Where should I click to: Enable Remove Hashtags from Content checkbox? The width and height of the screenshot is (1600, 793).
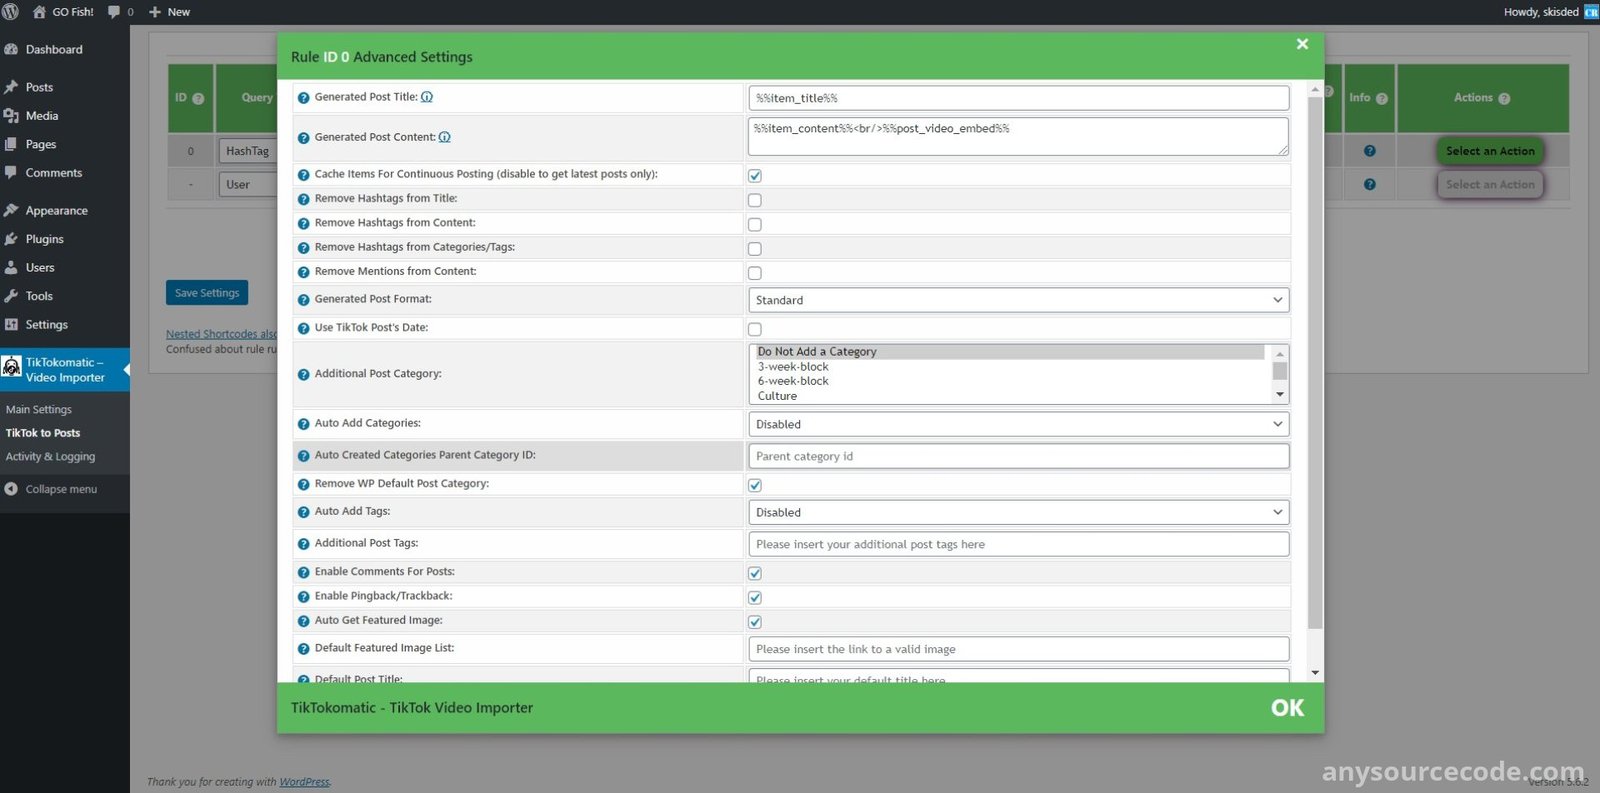[x=755, y=224]
